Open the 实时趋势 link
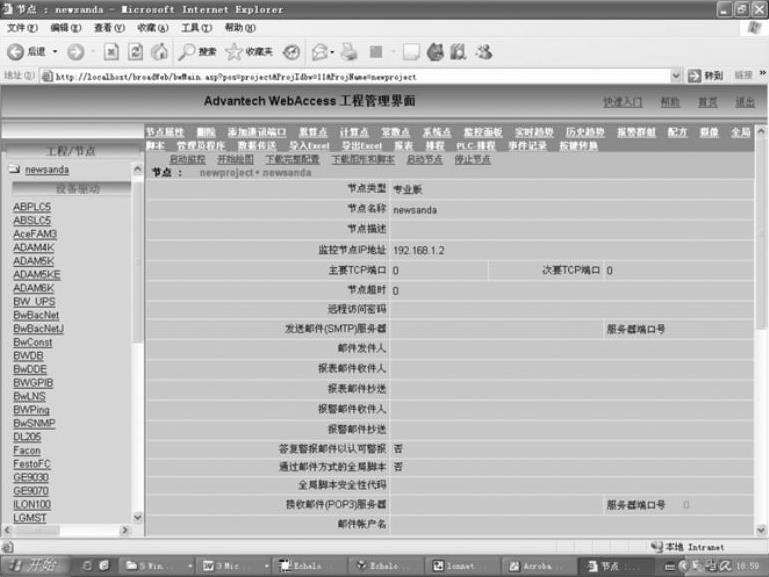 tap(534, 132)
